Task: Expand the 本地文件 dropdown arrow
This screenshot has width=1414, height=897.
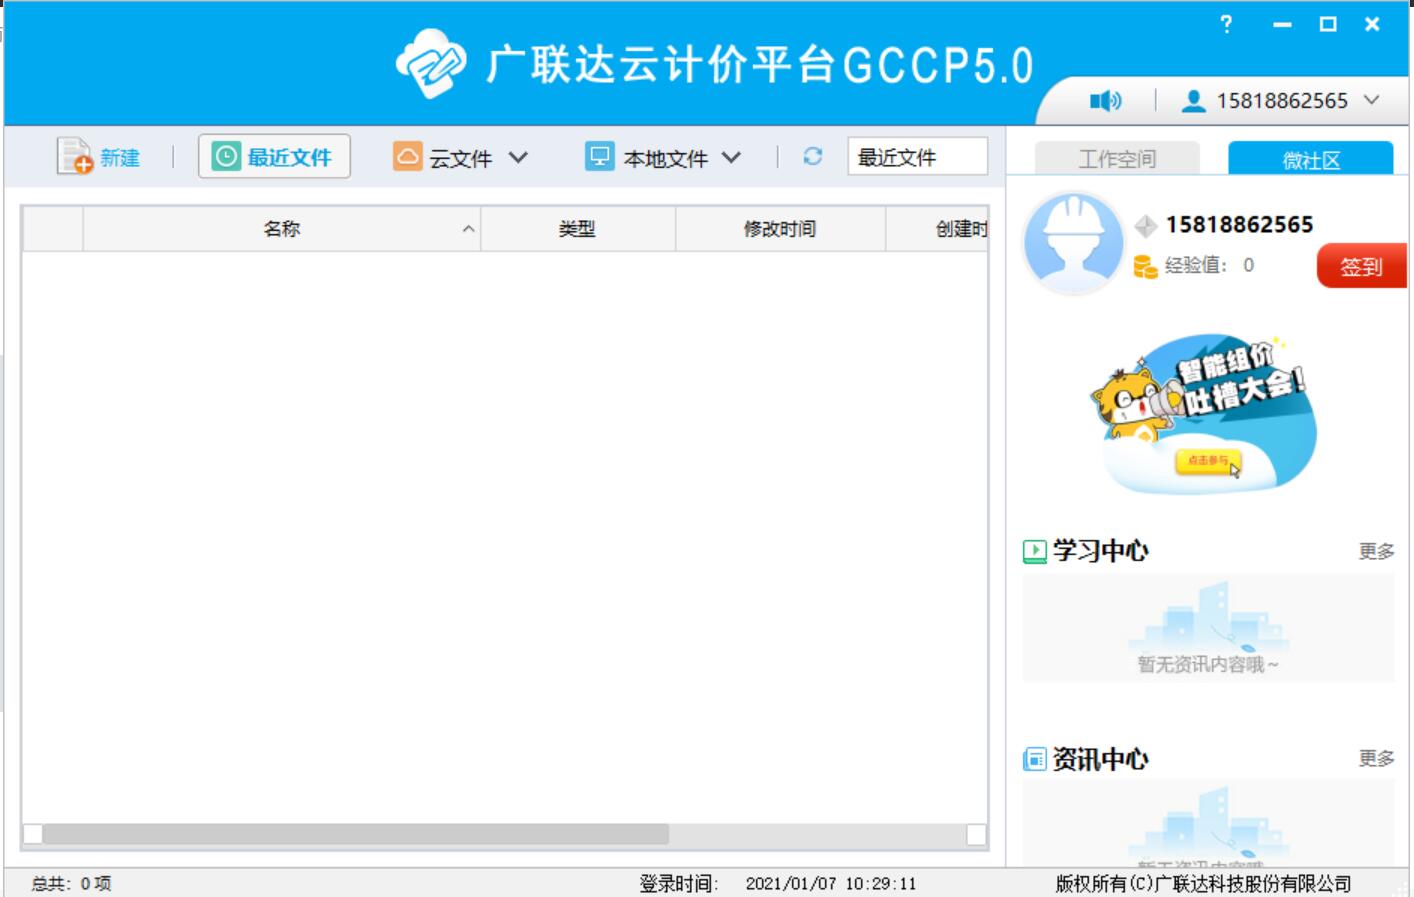Action: 731,157
